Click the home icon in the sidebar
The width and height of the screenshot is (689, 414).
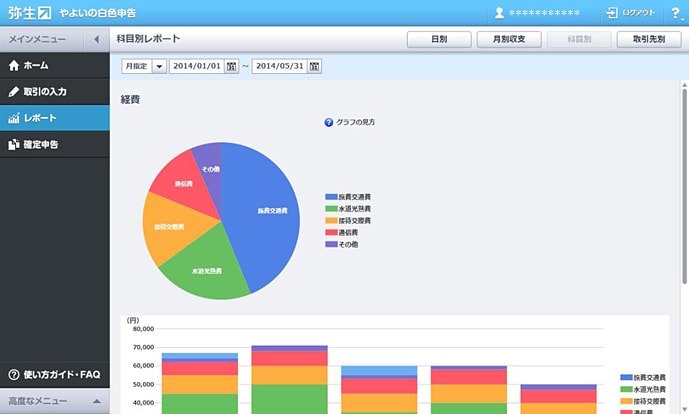tap(13, 65)
